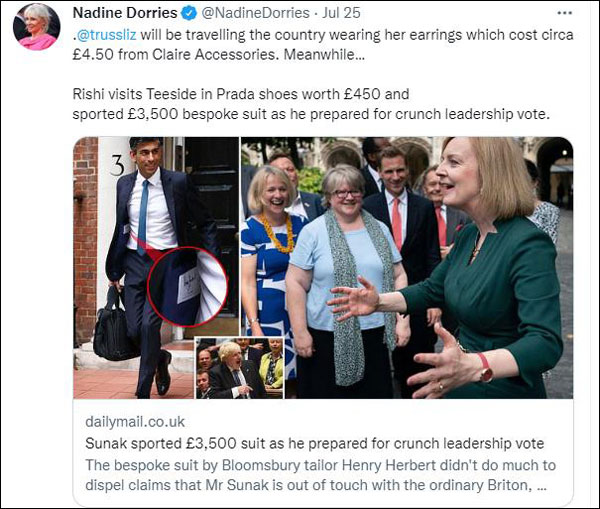
Task: Click the Jul 25 tweet timestamp
Action: (341, 14)
